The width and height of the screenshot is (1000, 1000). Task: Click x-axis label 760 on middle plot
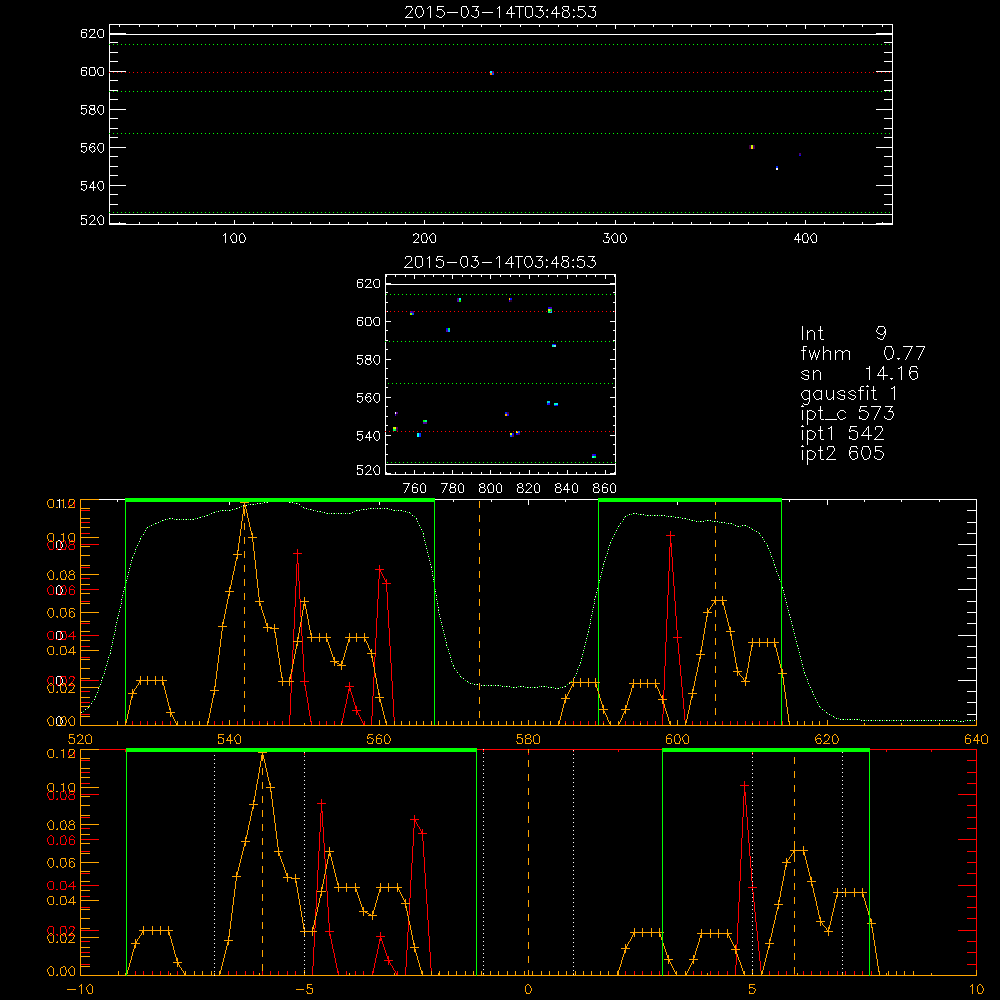coord(415,489)
